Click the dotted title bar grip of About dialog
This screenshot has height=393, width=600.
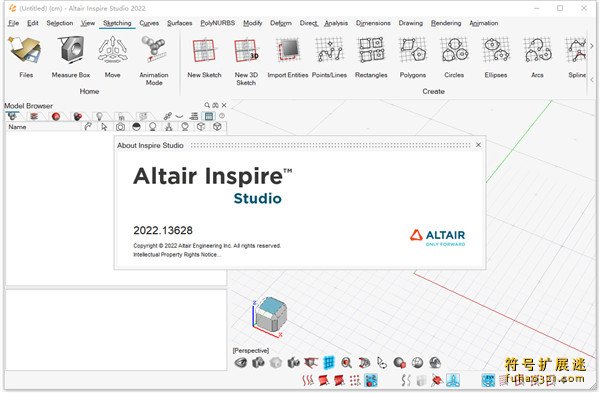click(331, 145)
